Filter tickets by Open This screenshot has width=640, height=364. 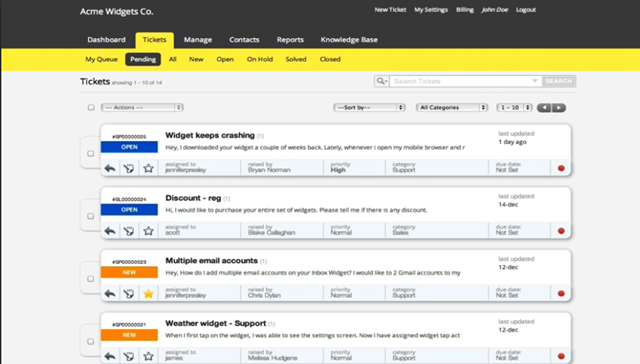click(x=225, y=59)
